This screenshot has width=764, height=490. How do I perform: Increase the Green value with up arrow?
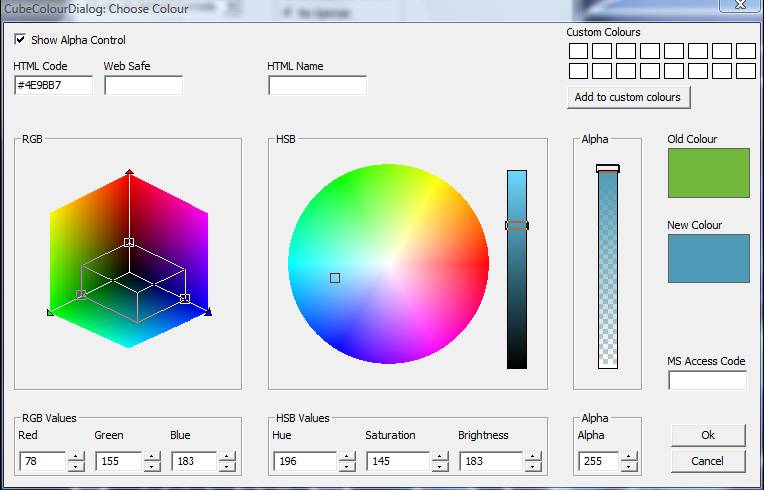(x=152, y=456)
